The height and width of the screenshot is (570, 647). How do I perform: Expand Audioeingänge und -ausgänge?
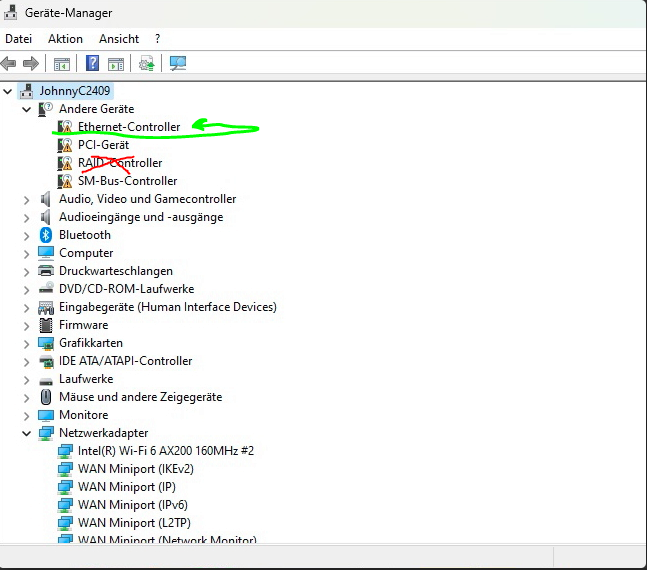[26, 218]
